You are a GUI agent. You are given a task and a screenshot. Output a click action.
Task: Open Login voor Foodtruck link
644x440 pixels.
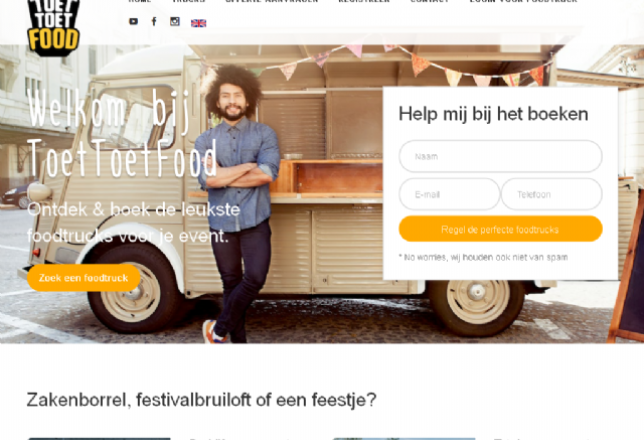(523, 1)
